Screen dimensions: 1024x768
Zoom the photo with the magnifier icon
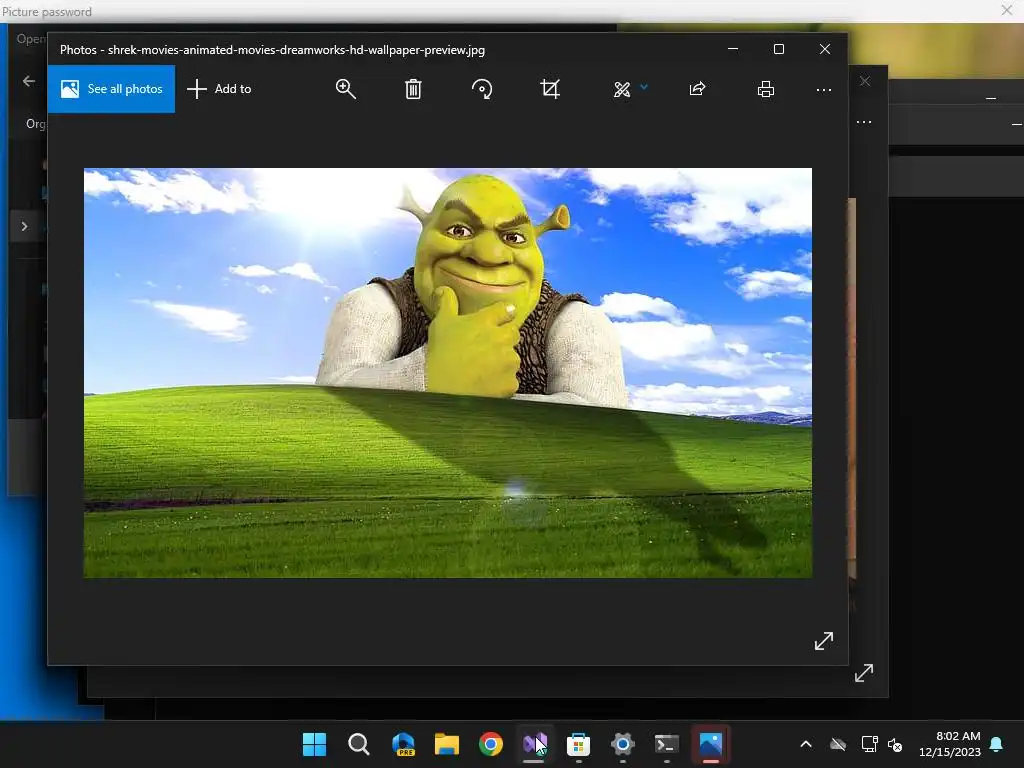pos(345,89)
